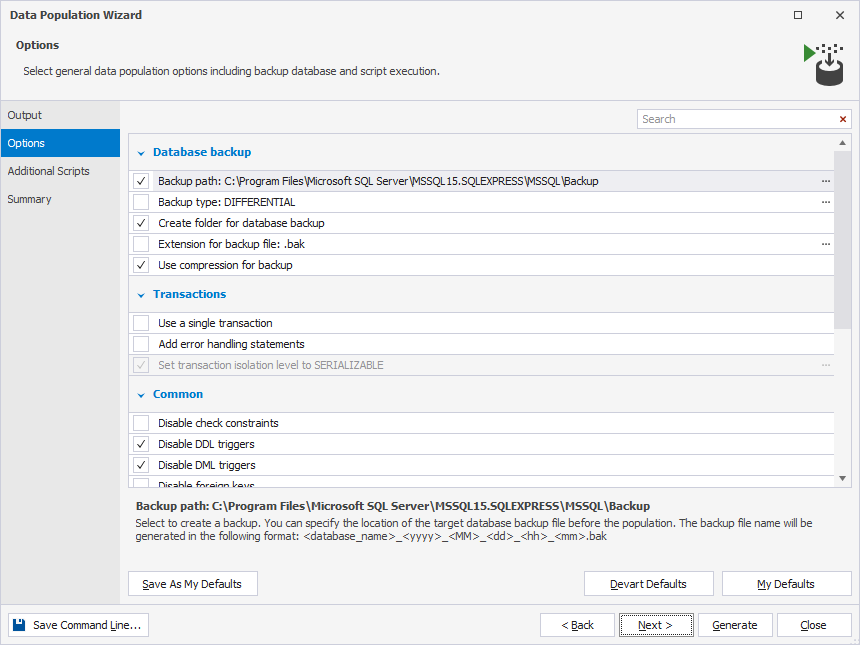Image resolution: width=860 pixels, height=645 pixels.
Task: Uncheck Disable DDL triggers
Action: point(141,444)
